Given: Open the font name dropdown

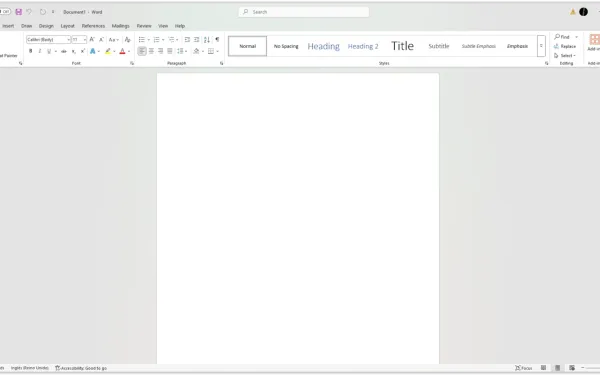Looking at the screenshot, I should pos(68,39).
